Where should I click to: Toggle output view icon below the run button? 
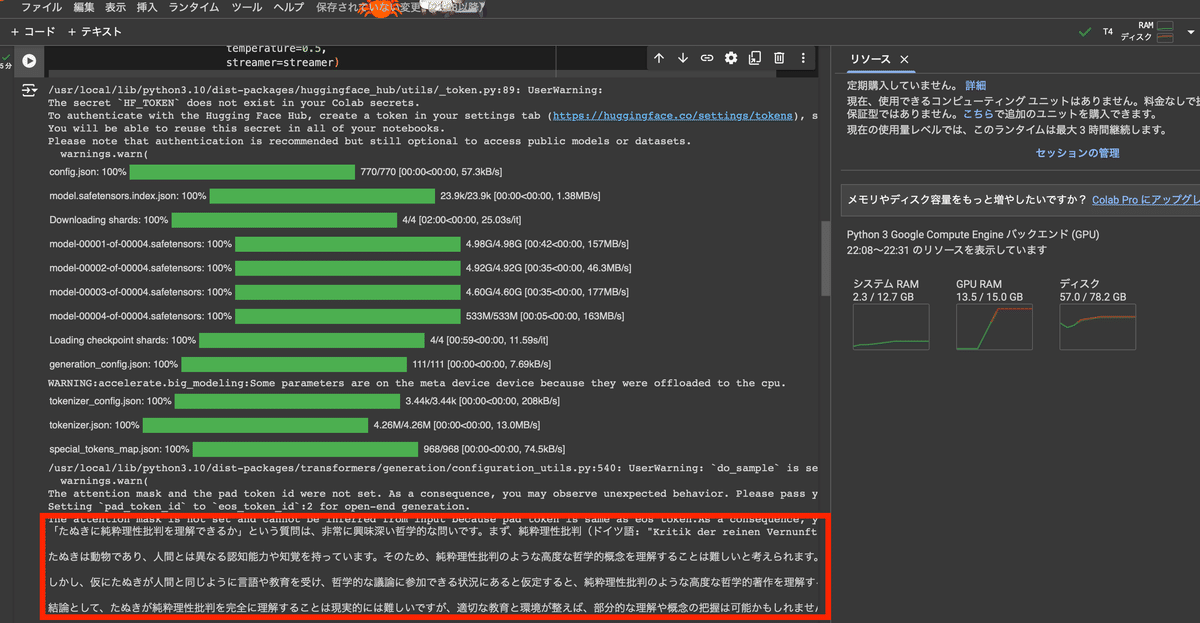coord(29,88)
